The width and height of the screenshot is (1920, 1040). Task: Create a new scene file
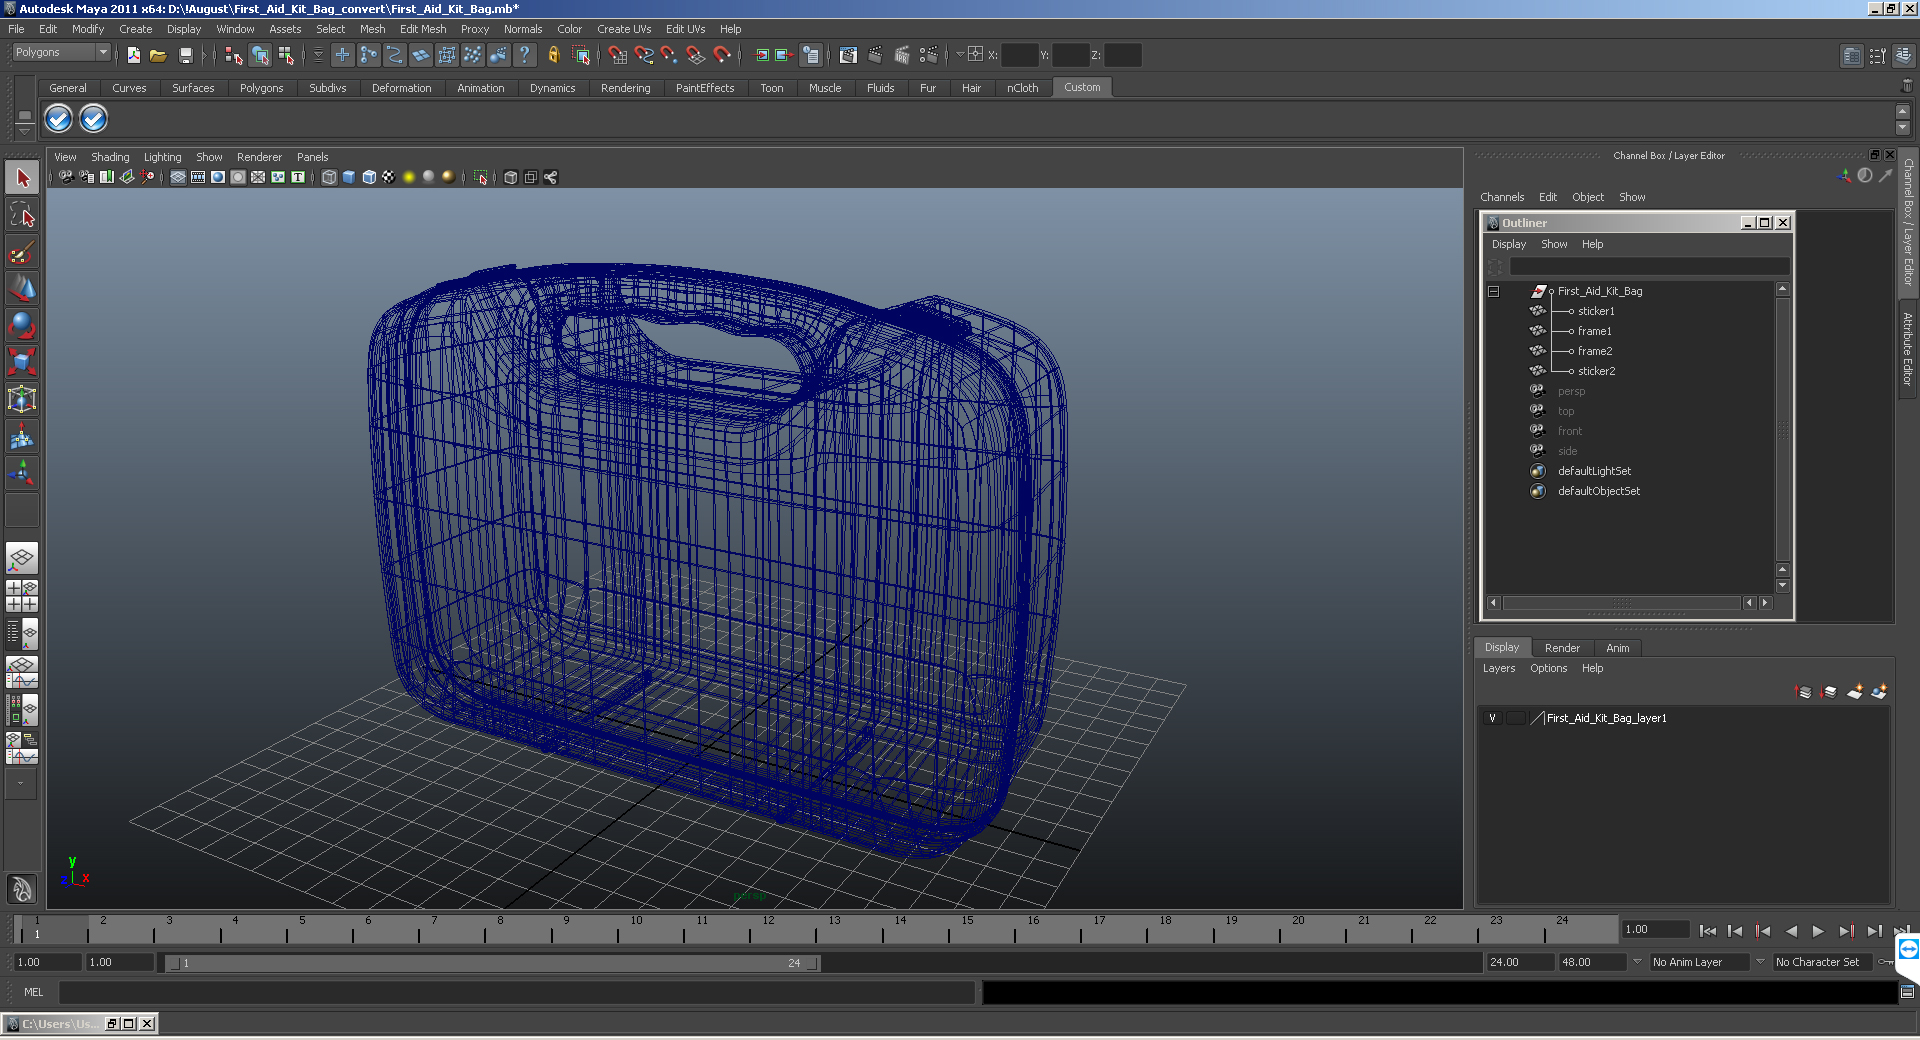click(x=133, y=55)
